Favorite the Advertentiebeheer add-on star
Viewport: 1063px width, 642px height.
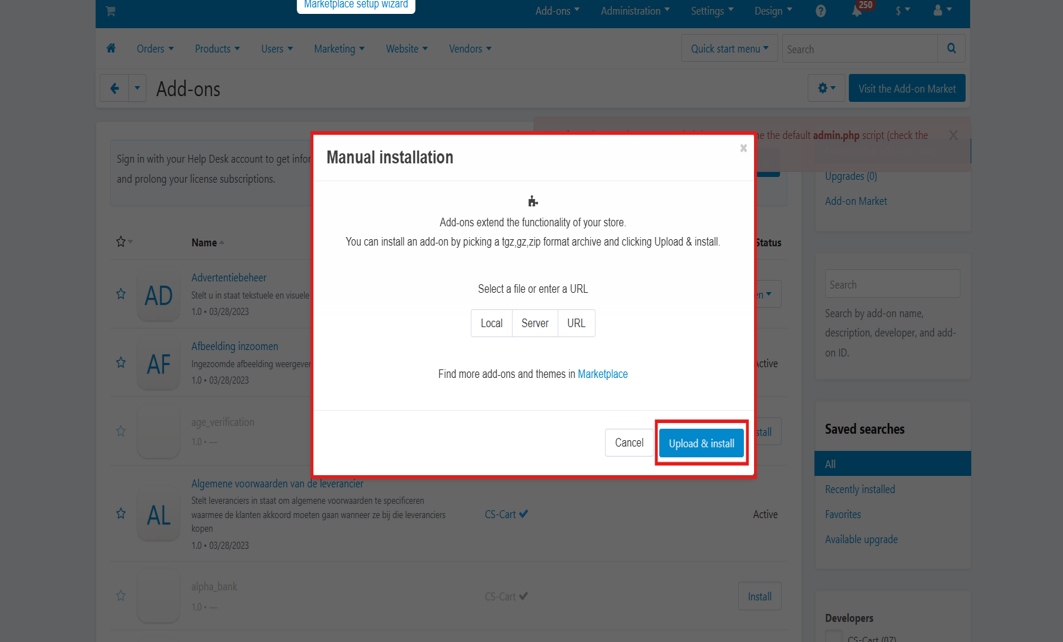(x=121, y=294)
